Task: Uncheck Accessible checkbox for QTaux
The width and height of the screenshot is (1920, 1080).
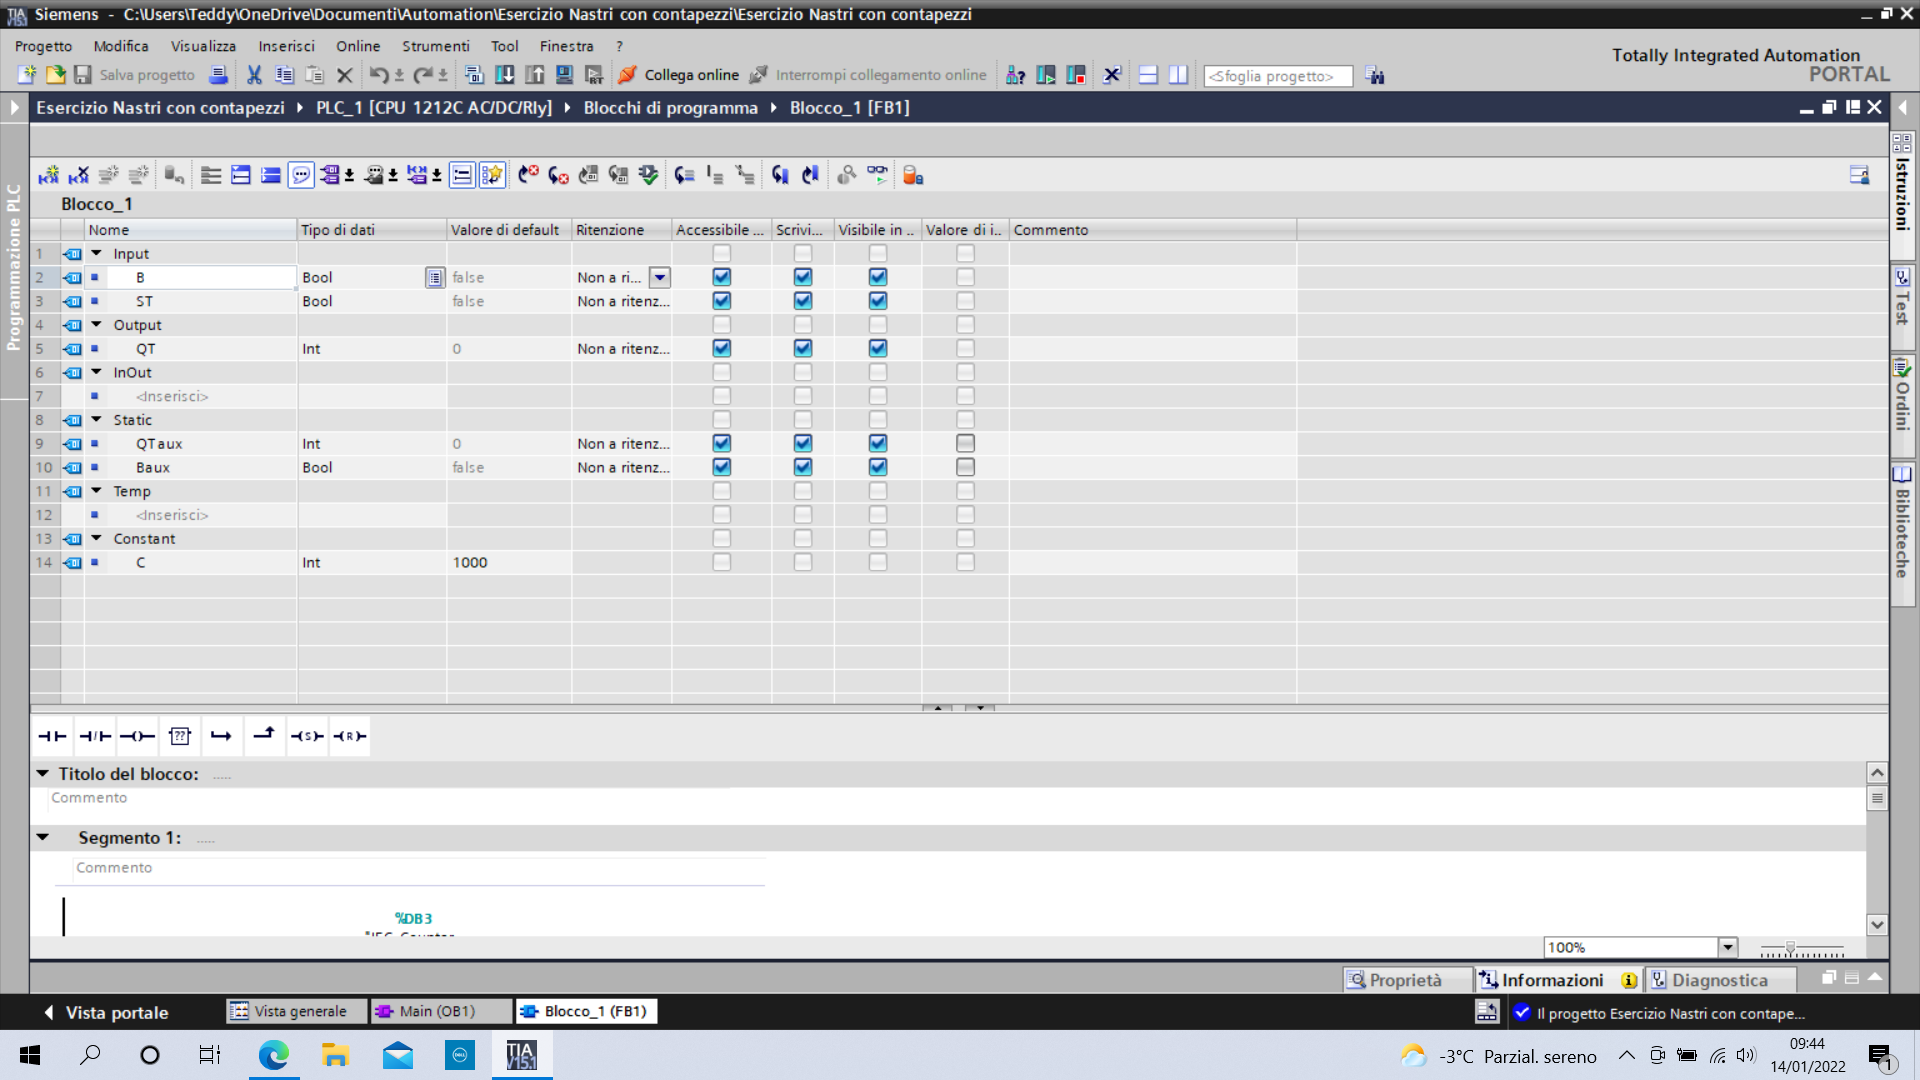Action: 722,443
